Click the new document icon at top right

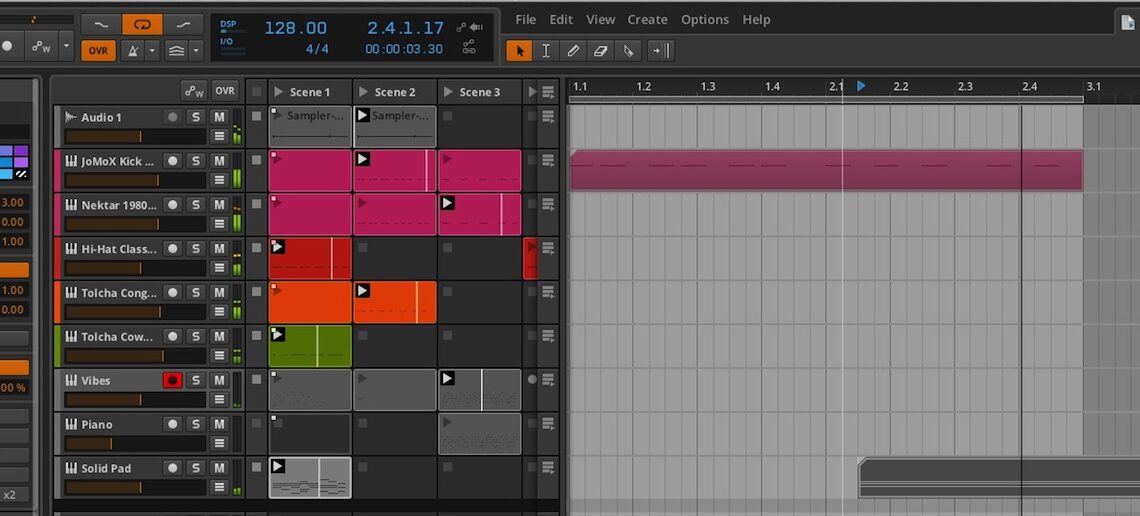[1128, 21]
